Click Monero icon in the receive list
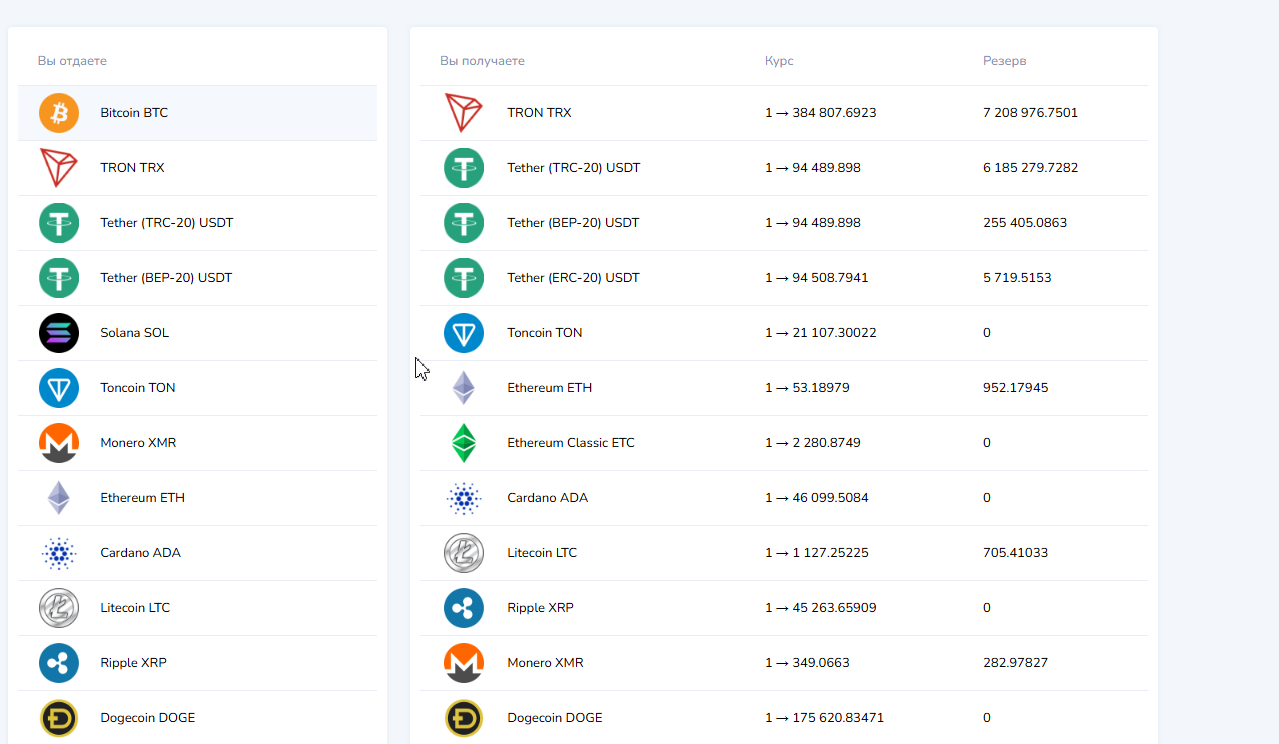 [x=464, y=663]
